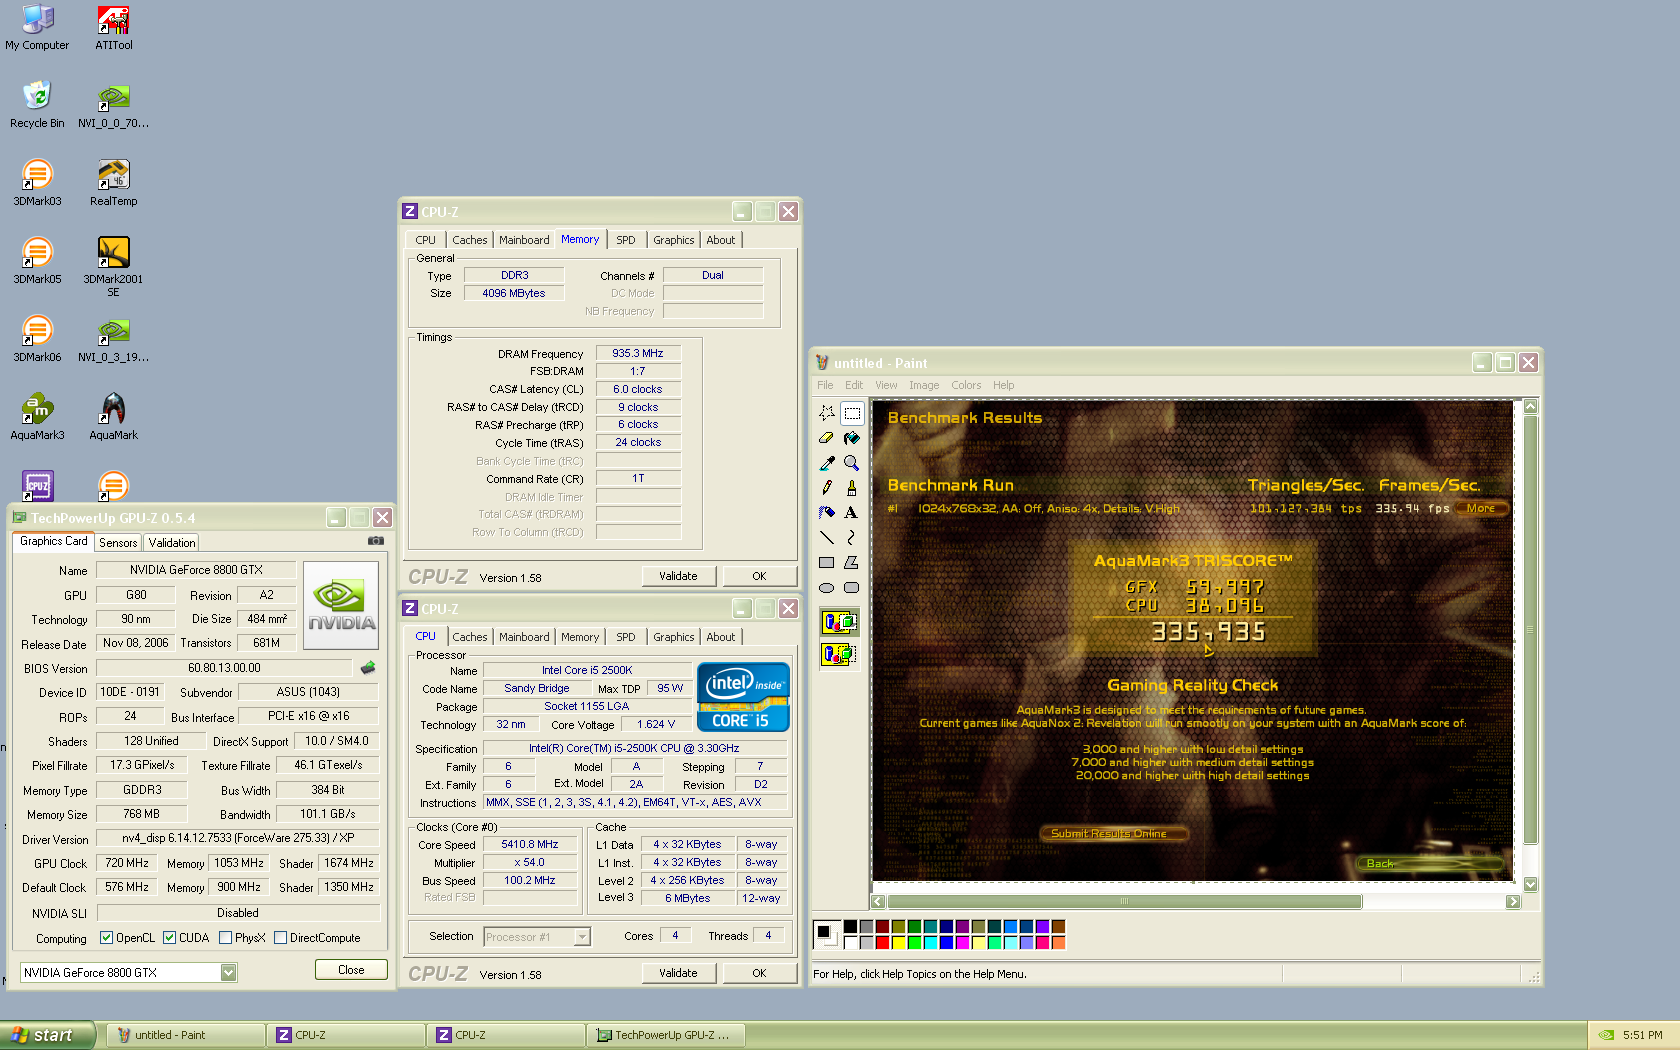This screenshot has height=1050, width=1680.
Task: Switch to Validation tab in GPU-Z
Action: tap(172, 542)
